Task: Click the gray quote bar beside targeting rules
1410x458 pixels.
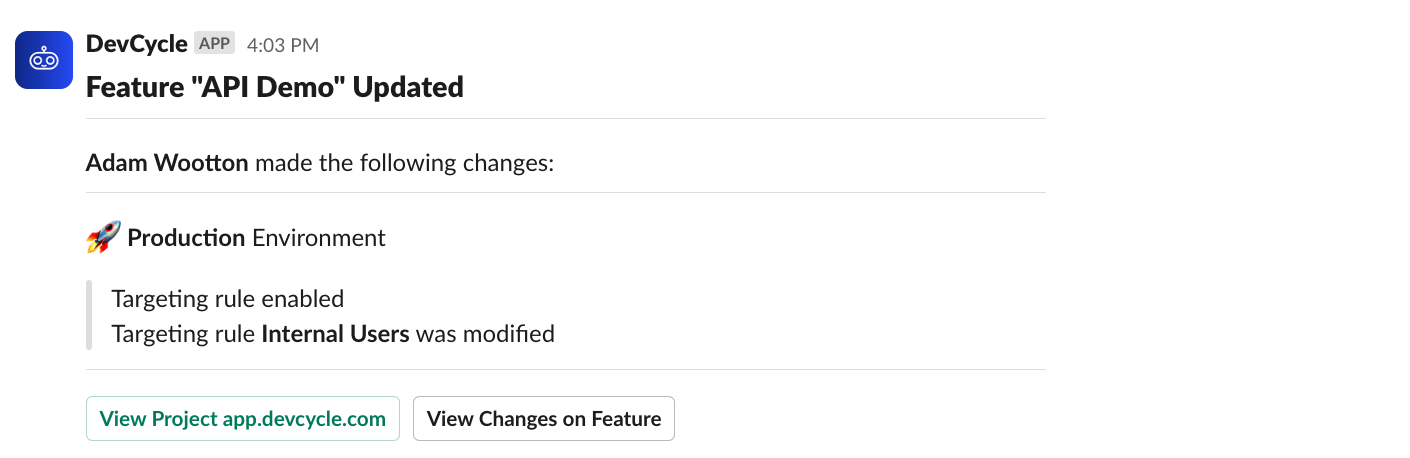Action: 89,316
